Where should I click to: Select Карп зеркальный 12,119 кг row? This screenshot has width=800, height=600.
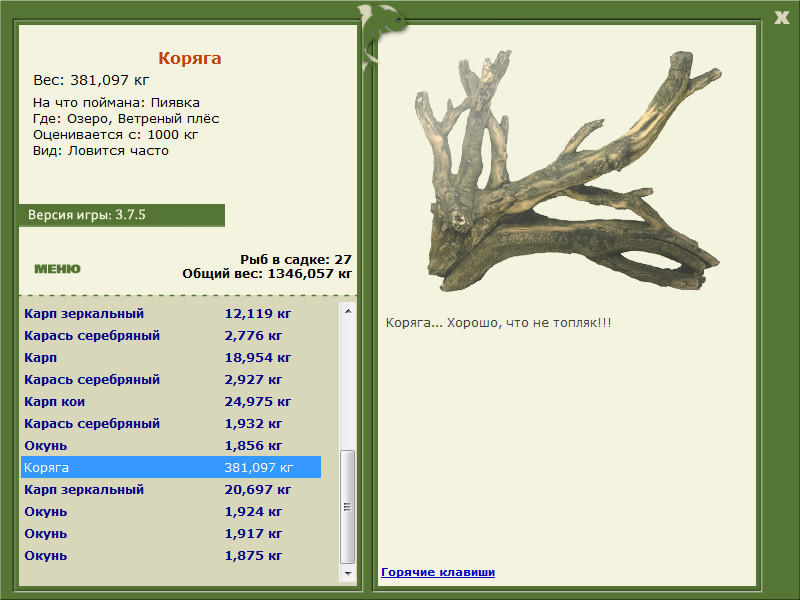[x=171, y=313]
